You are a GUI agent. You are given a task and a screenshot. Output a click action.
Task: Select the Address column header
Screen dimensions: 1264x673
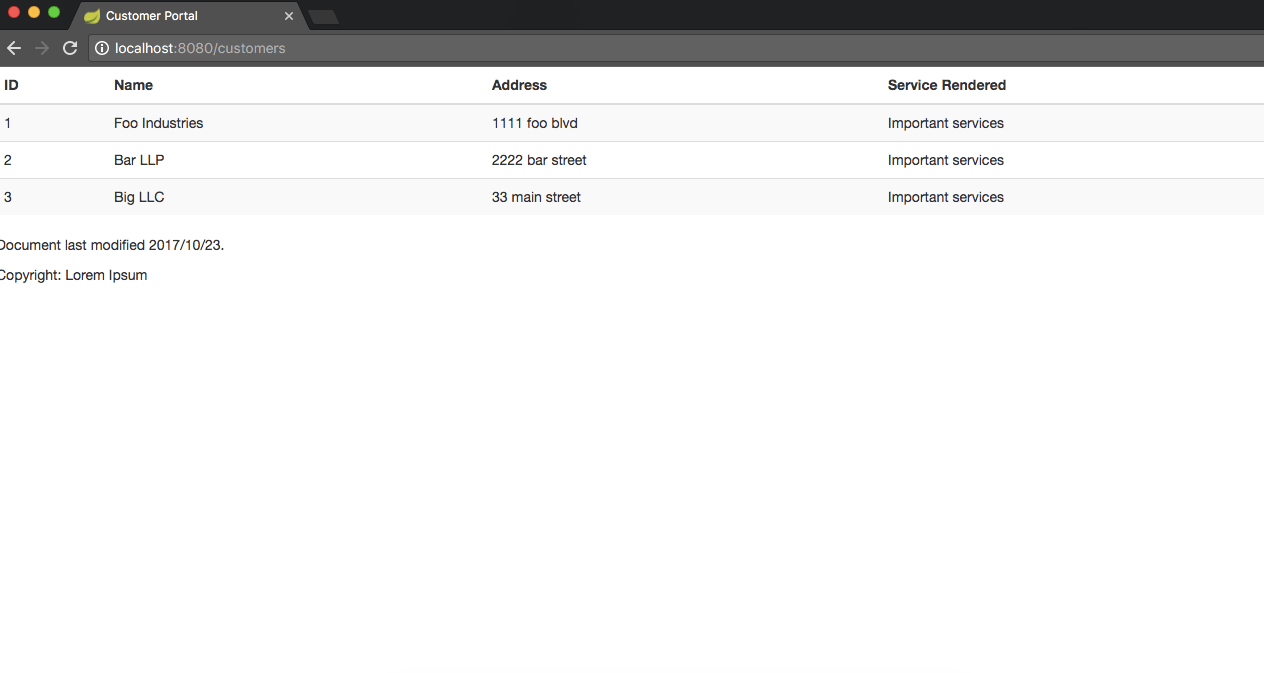[x=519, y=85]
